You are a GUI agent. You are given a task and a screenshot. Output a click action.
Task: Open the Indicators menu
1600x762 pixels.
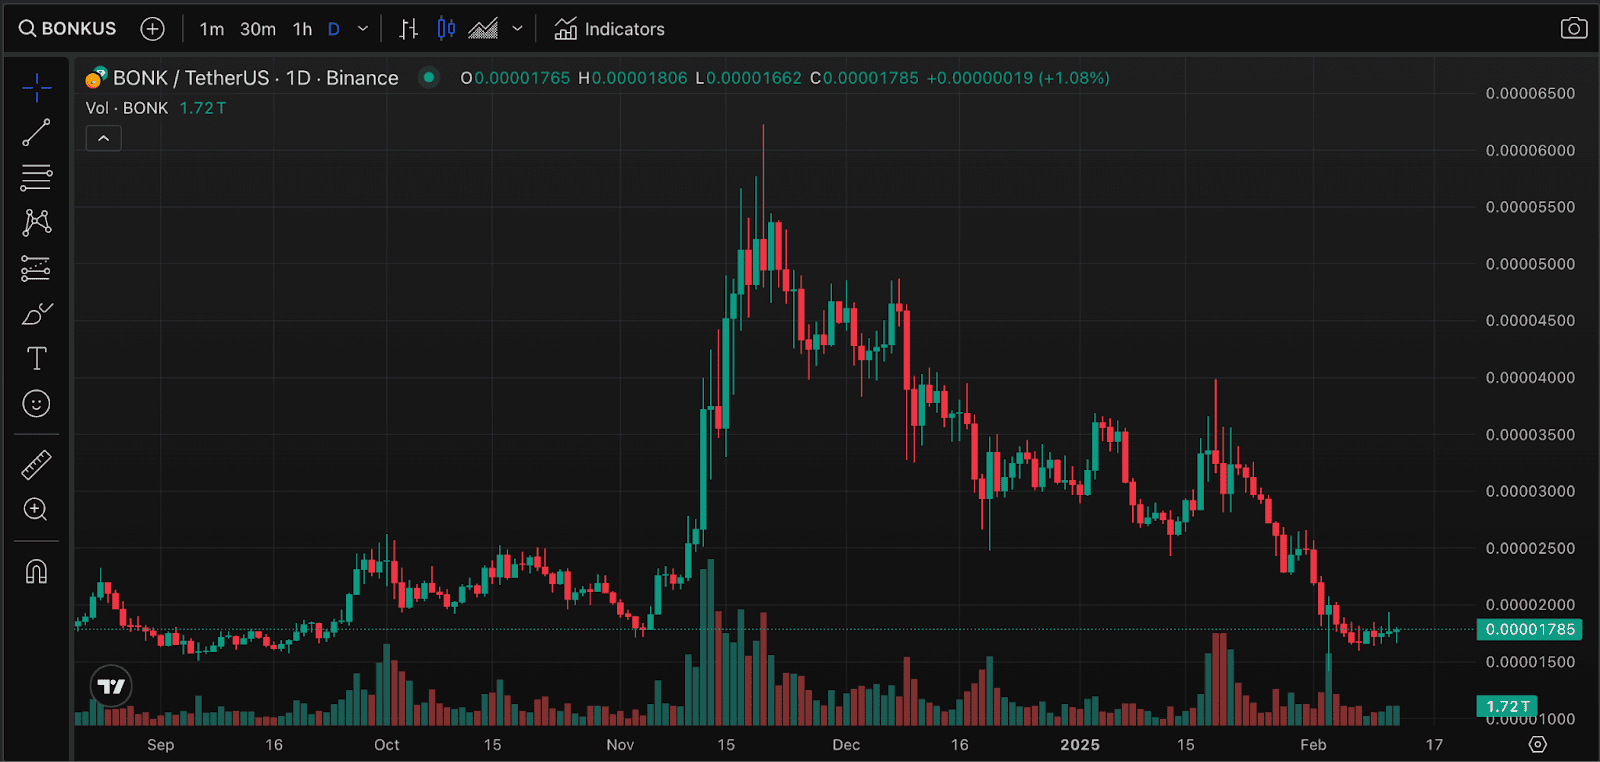point(610,29)
